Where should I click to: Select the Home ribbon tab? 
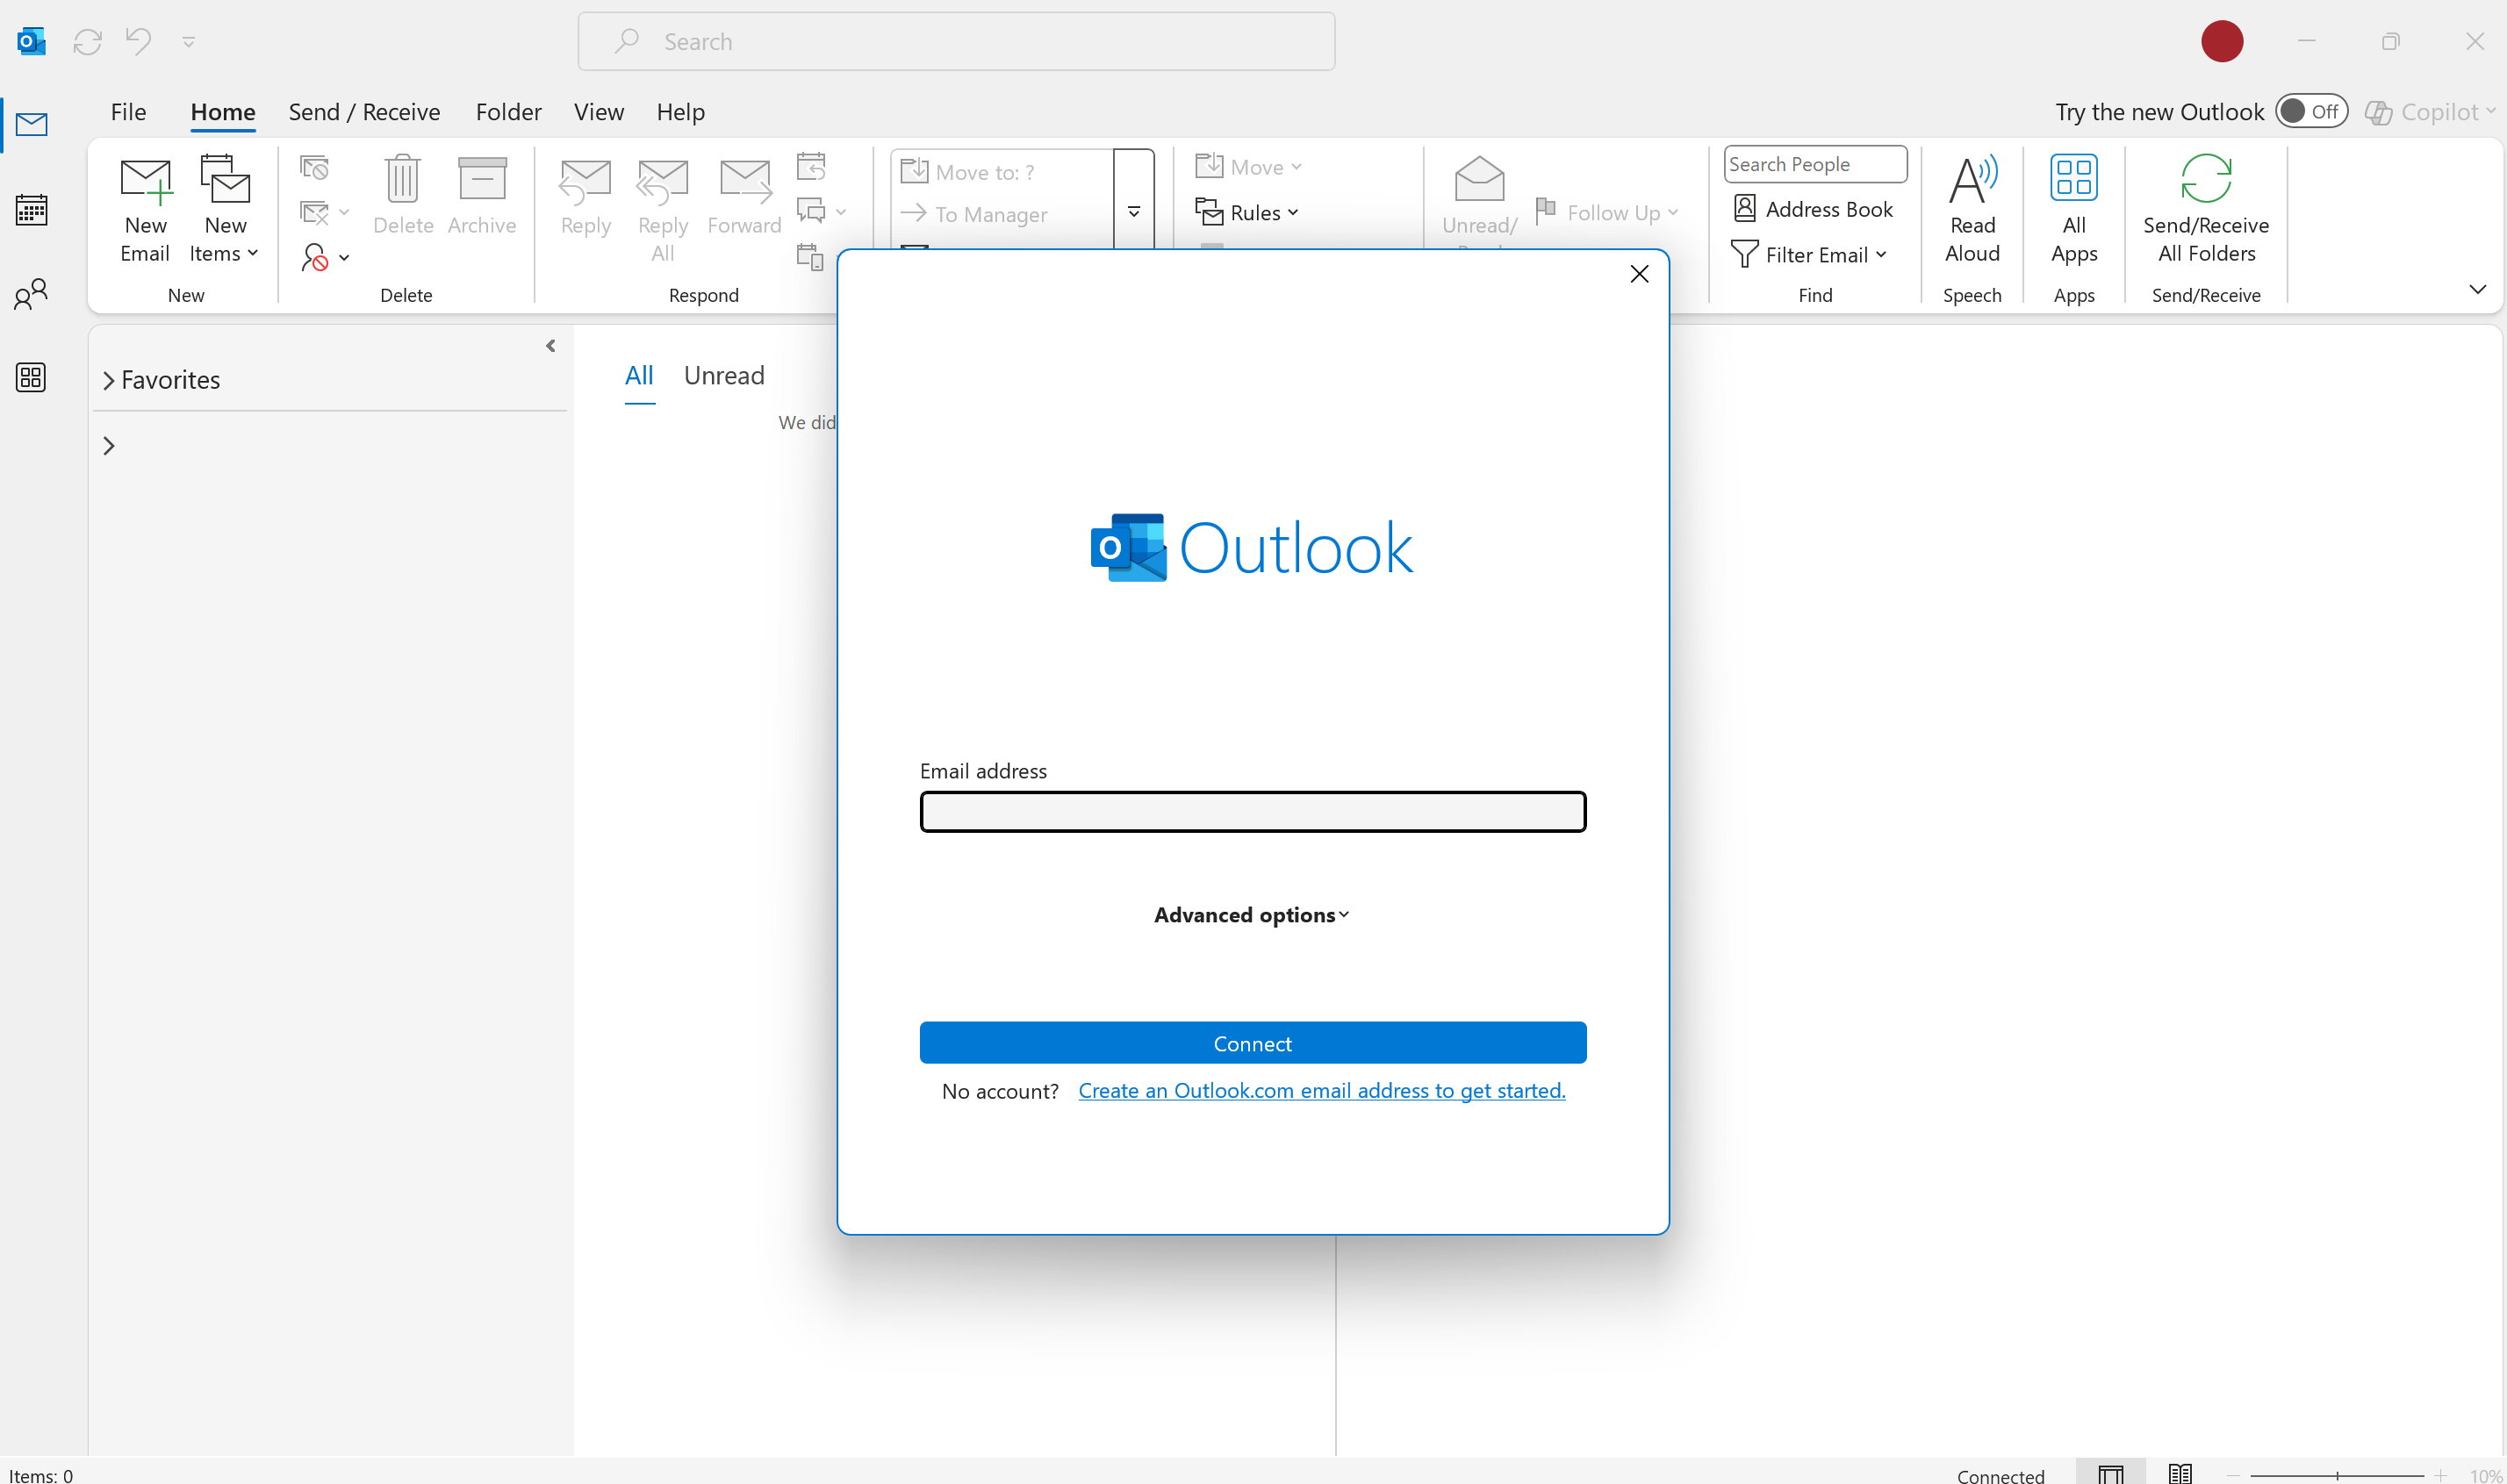pos(223,112)
